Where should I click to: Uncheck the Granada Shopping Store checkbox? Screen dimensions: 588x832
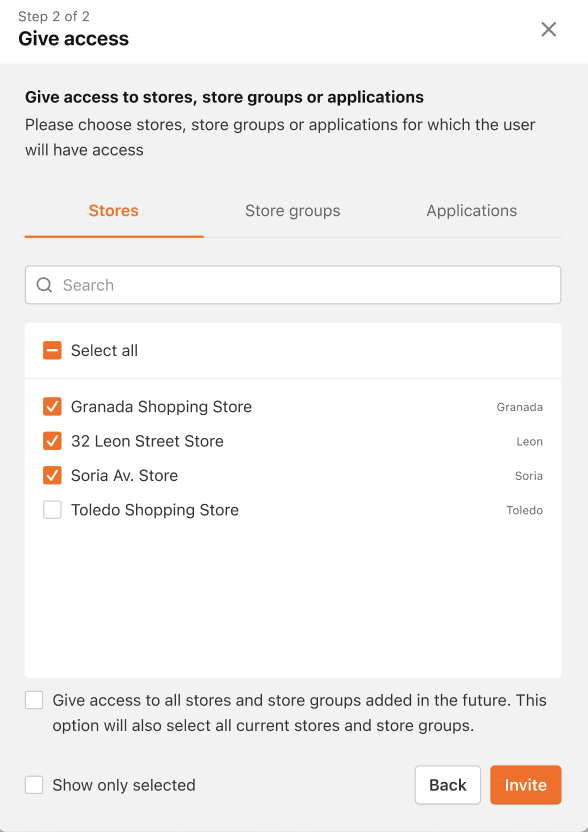pos(52,406)
